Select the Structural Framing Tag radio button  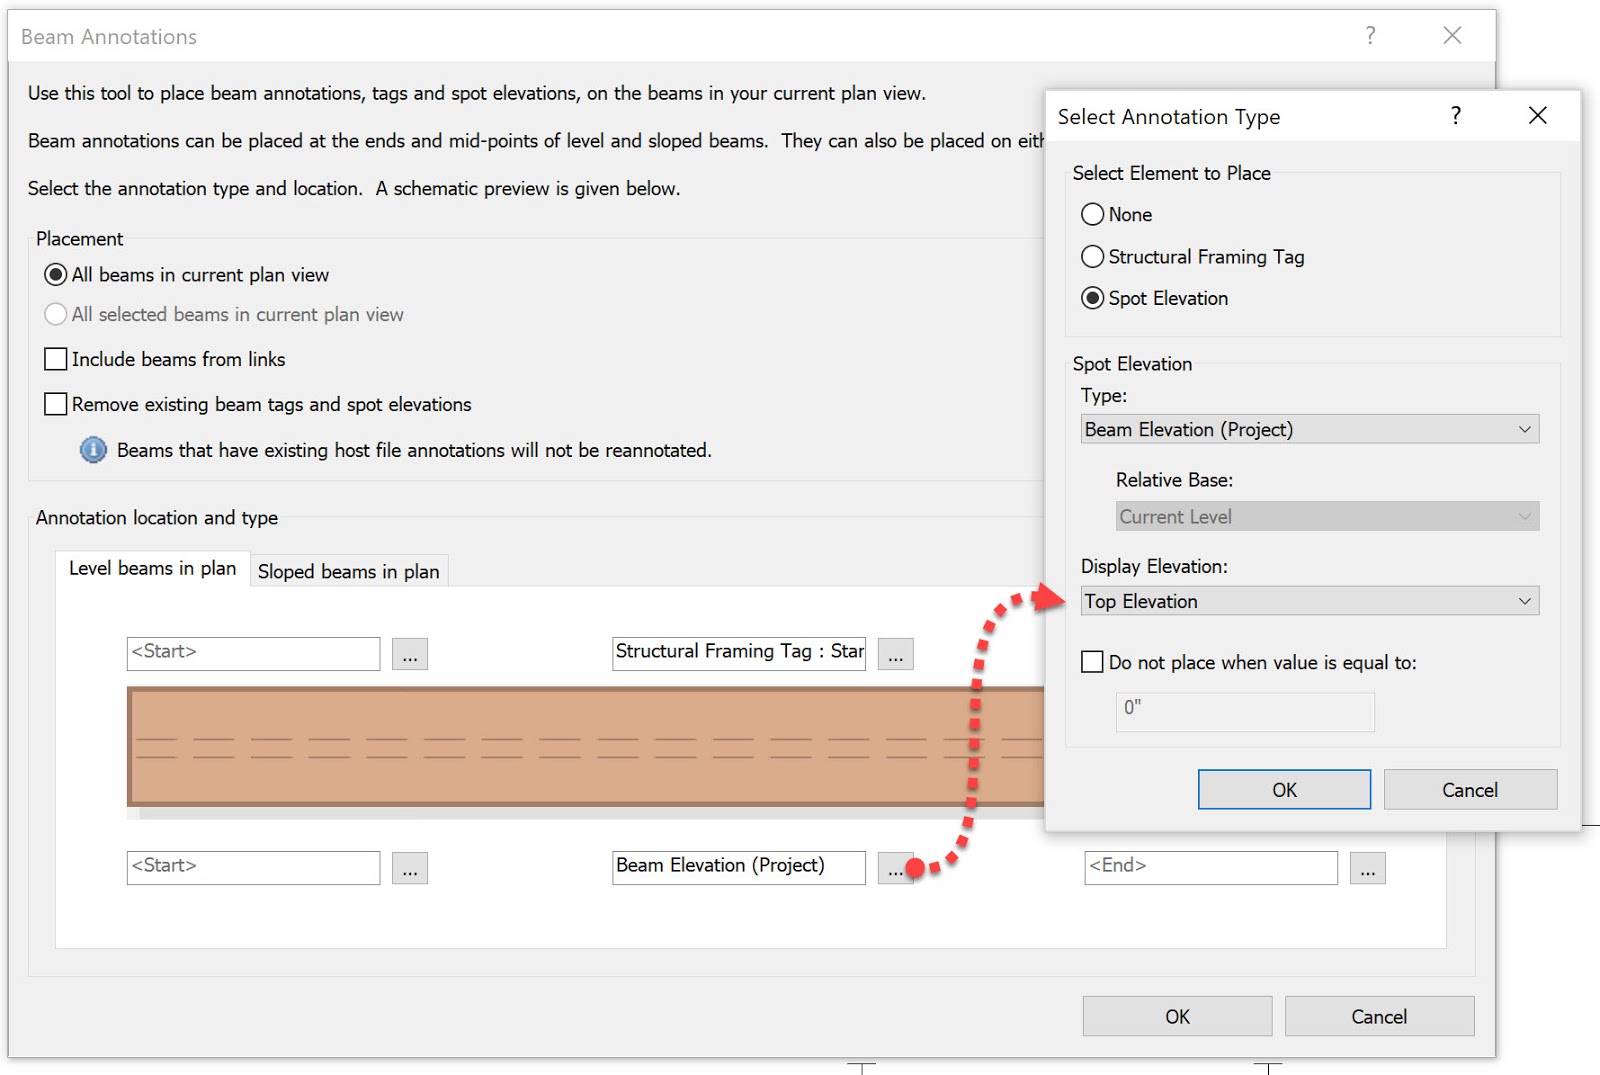coord(1092,257)
